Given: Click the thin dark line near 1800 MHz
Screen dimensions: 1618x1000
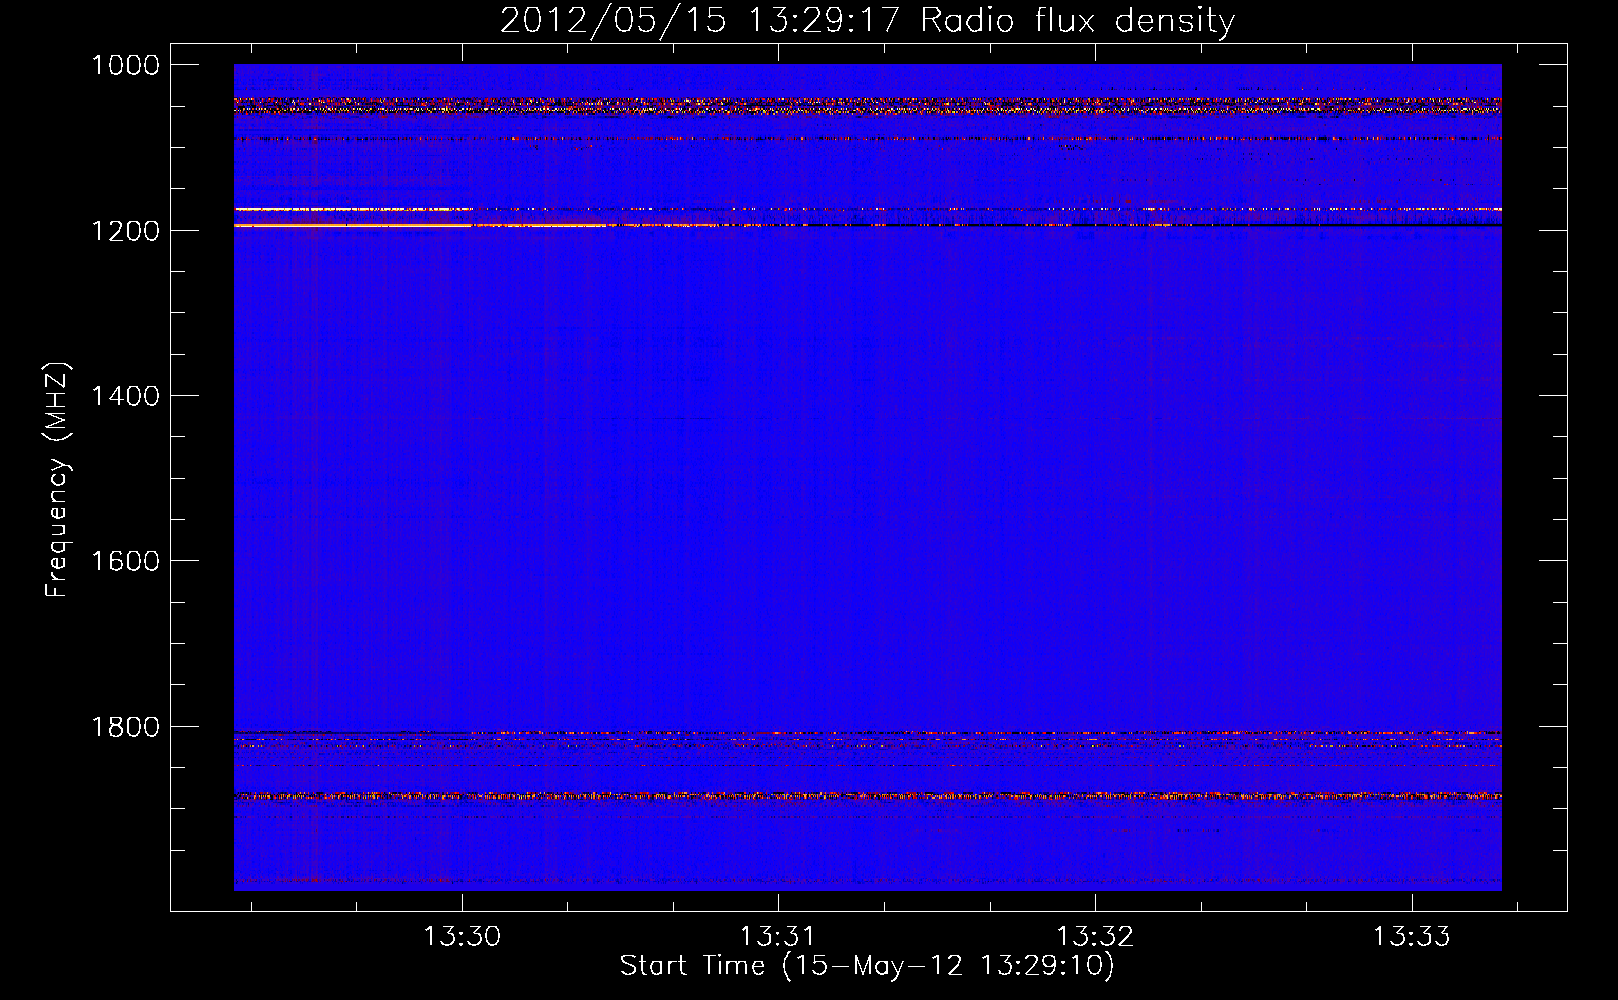Looking at the screenshot, I should pyautogui.click(x=350, y=733).
